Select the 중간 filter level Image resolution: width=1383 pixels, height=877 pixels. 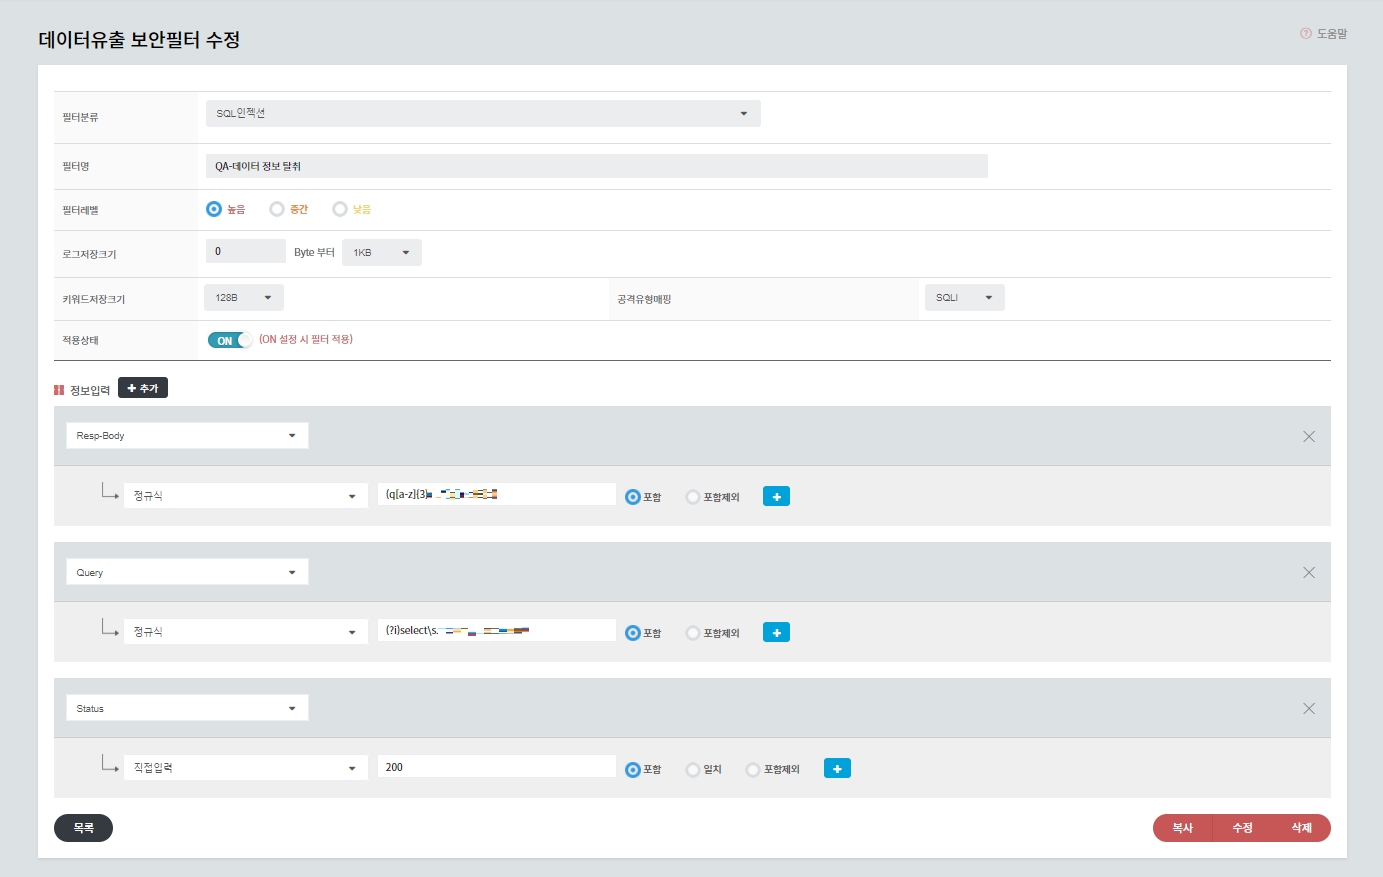(277, 209)
